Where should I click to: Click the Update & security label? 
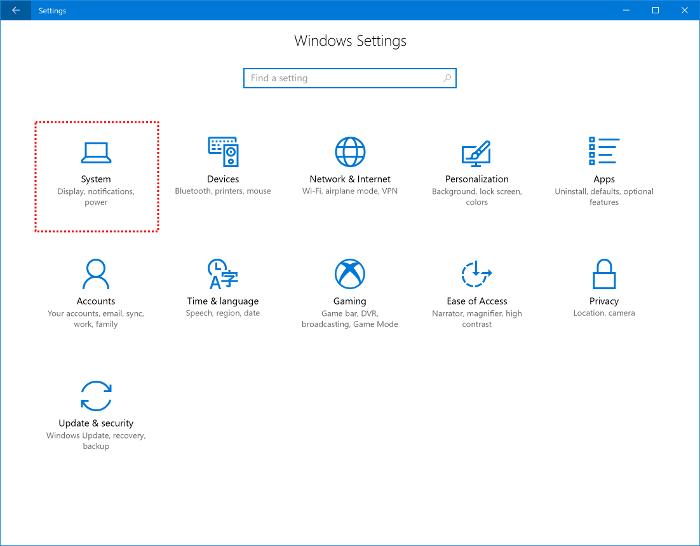tap(96, 423)
